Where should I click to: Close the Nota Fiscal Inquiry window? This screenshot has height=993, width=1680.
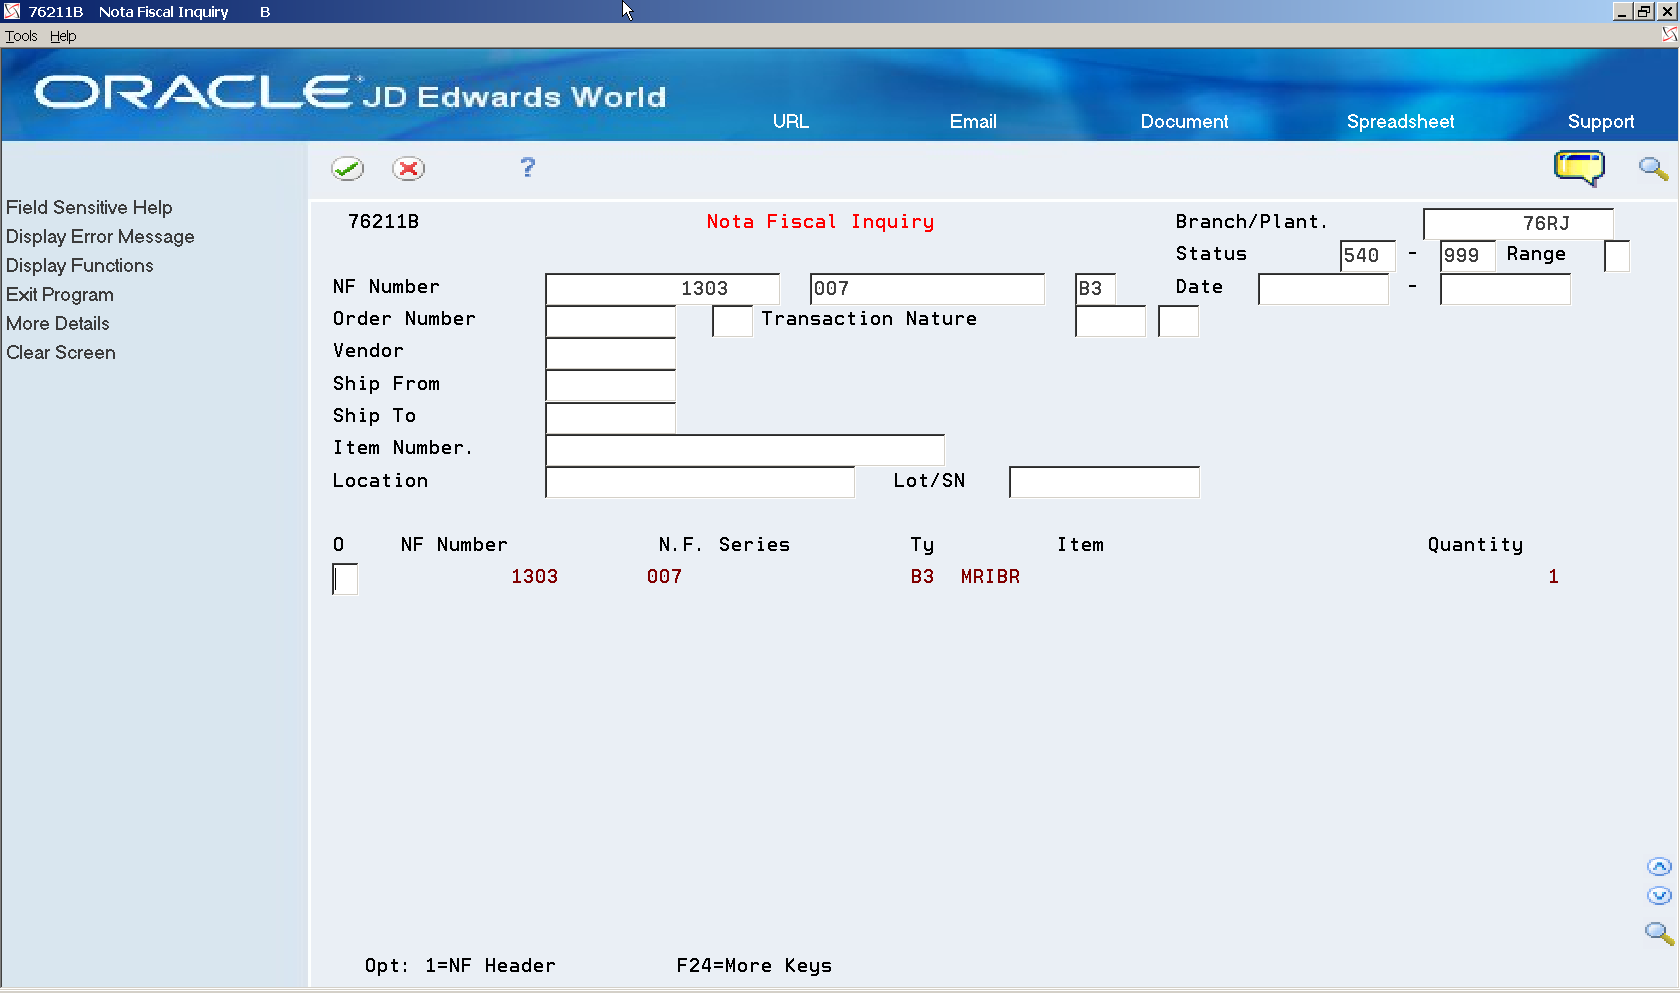point(1666,11)
